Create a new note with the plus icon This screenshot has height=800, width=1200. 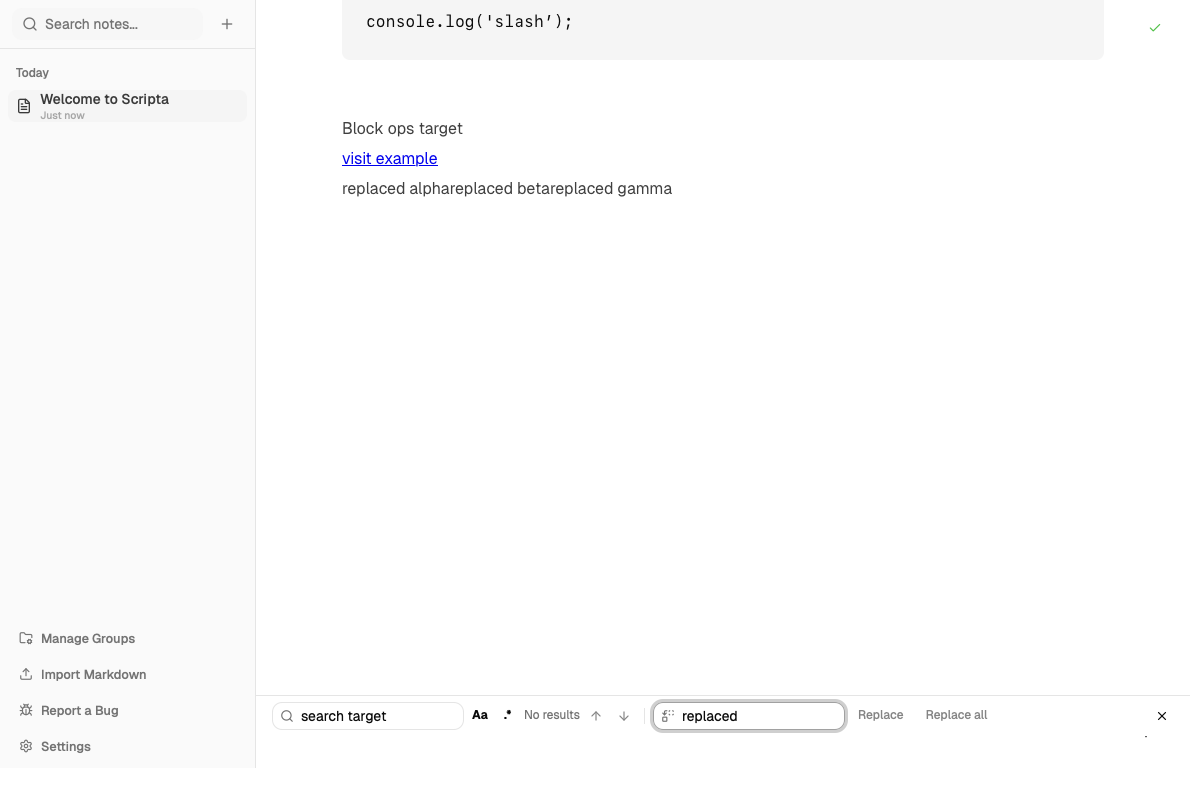(x=227, y=23)
